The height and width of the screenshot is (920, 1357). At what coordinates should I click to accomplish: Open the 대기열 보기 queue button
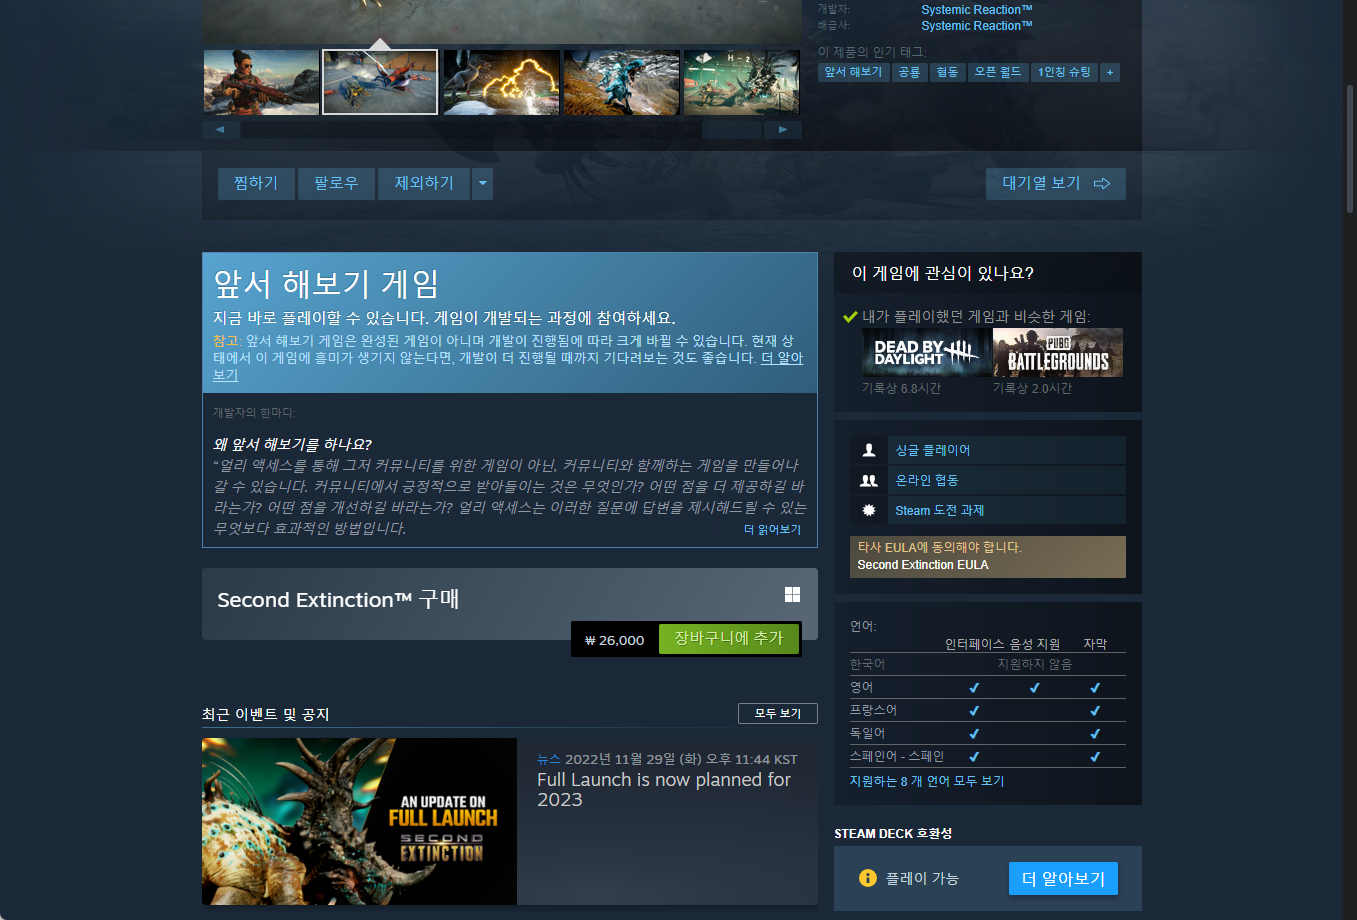[x=1056, y=184]
